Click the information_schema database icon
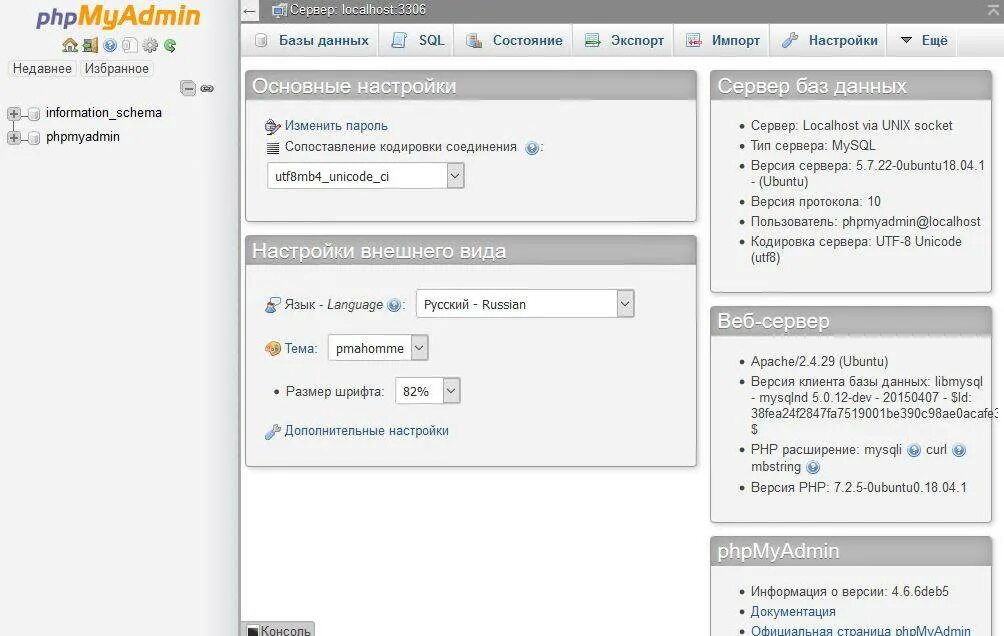Screen dimensions: 1004x636 click(x=35, y=114)
